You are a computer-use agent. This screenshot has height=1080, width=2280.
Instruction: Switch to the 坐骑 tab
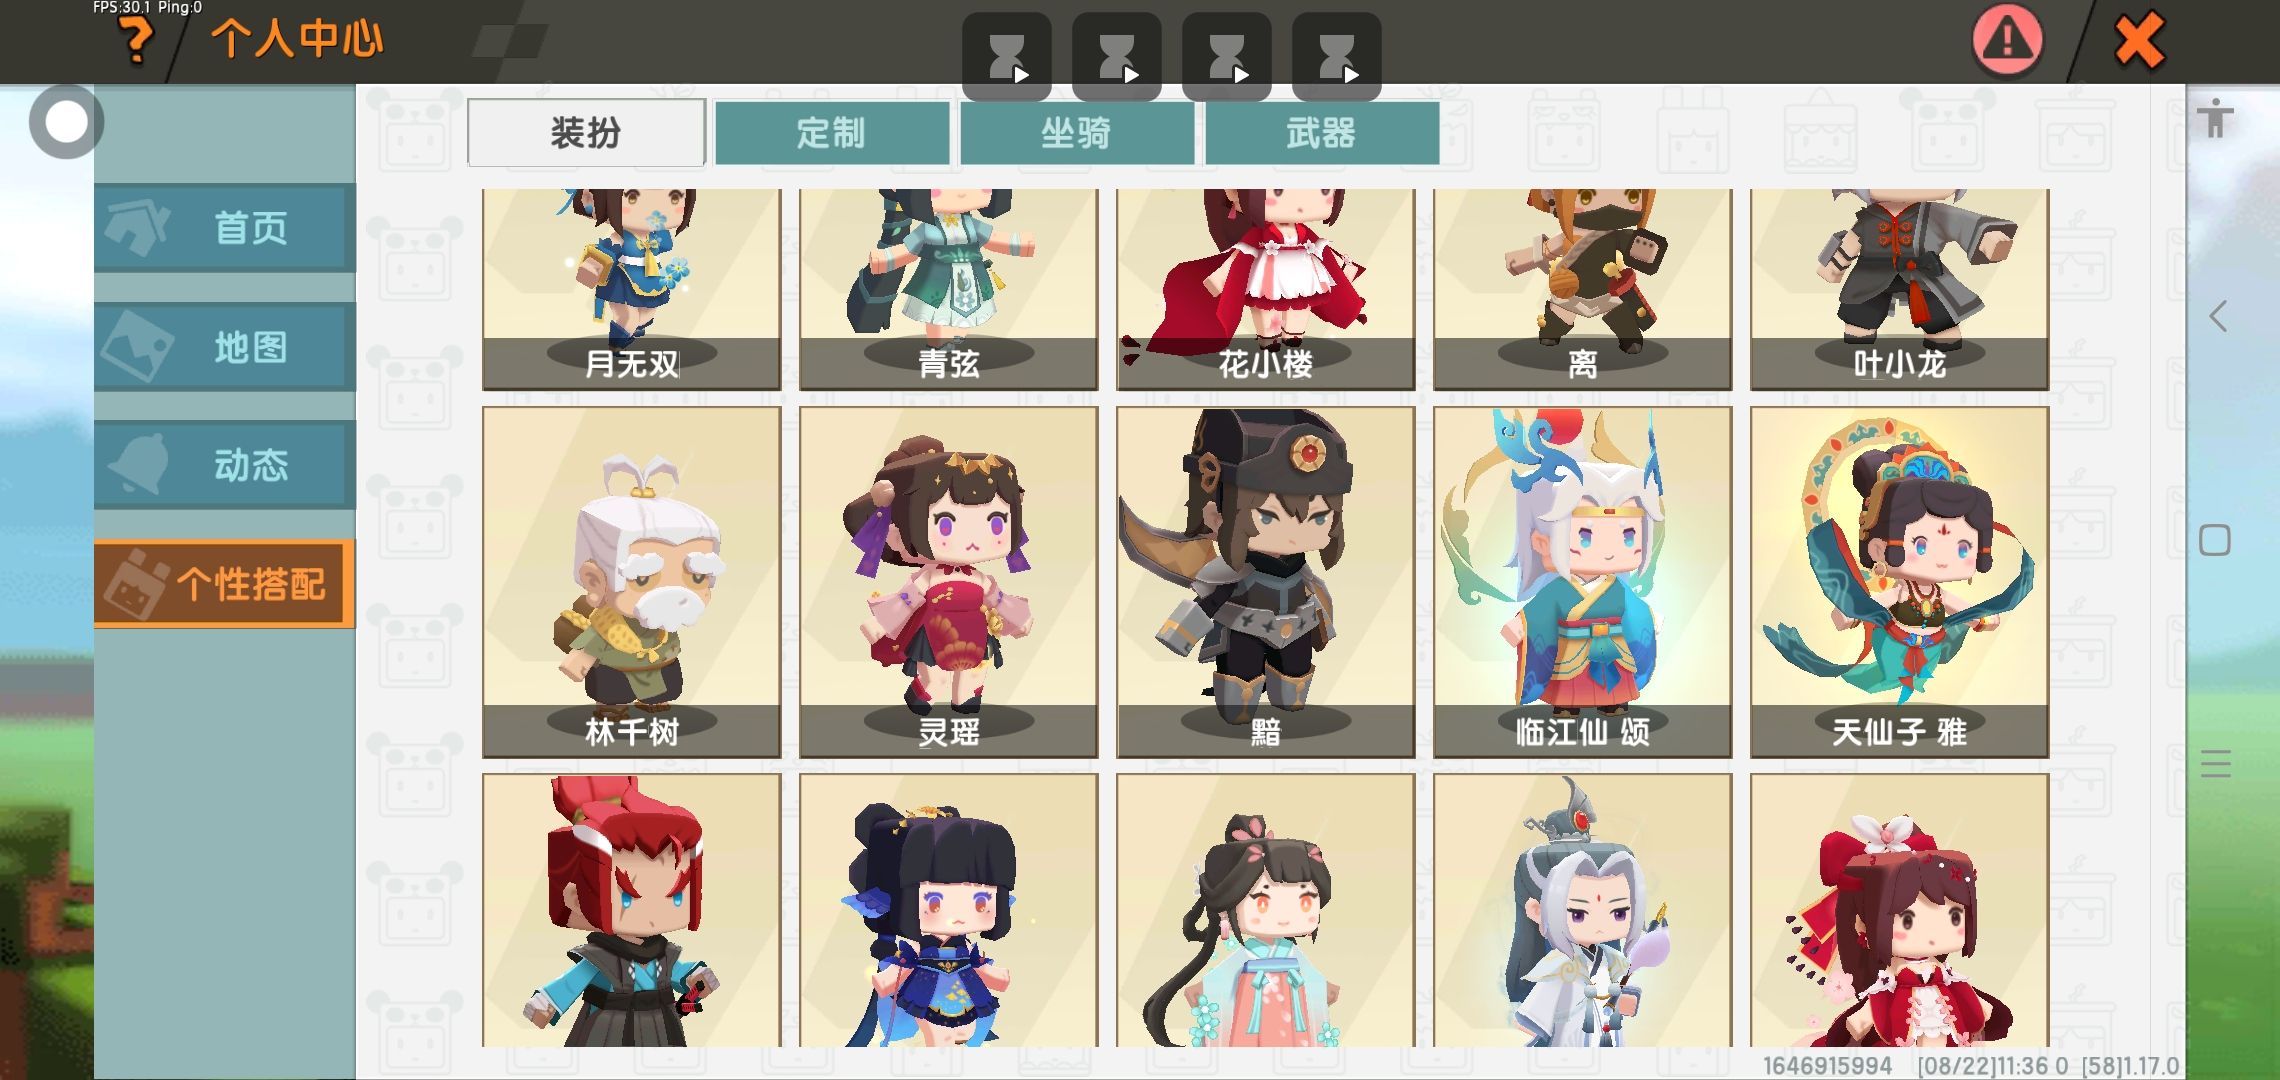point(1077,132)
